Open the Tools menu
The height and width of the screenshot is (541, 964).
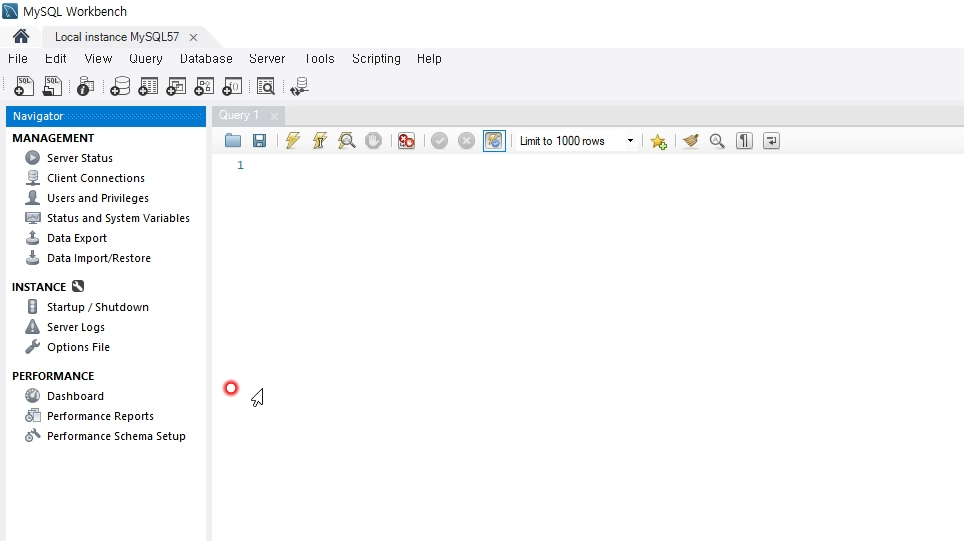click(320, 59)
